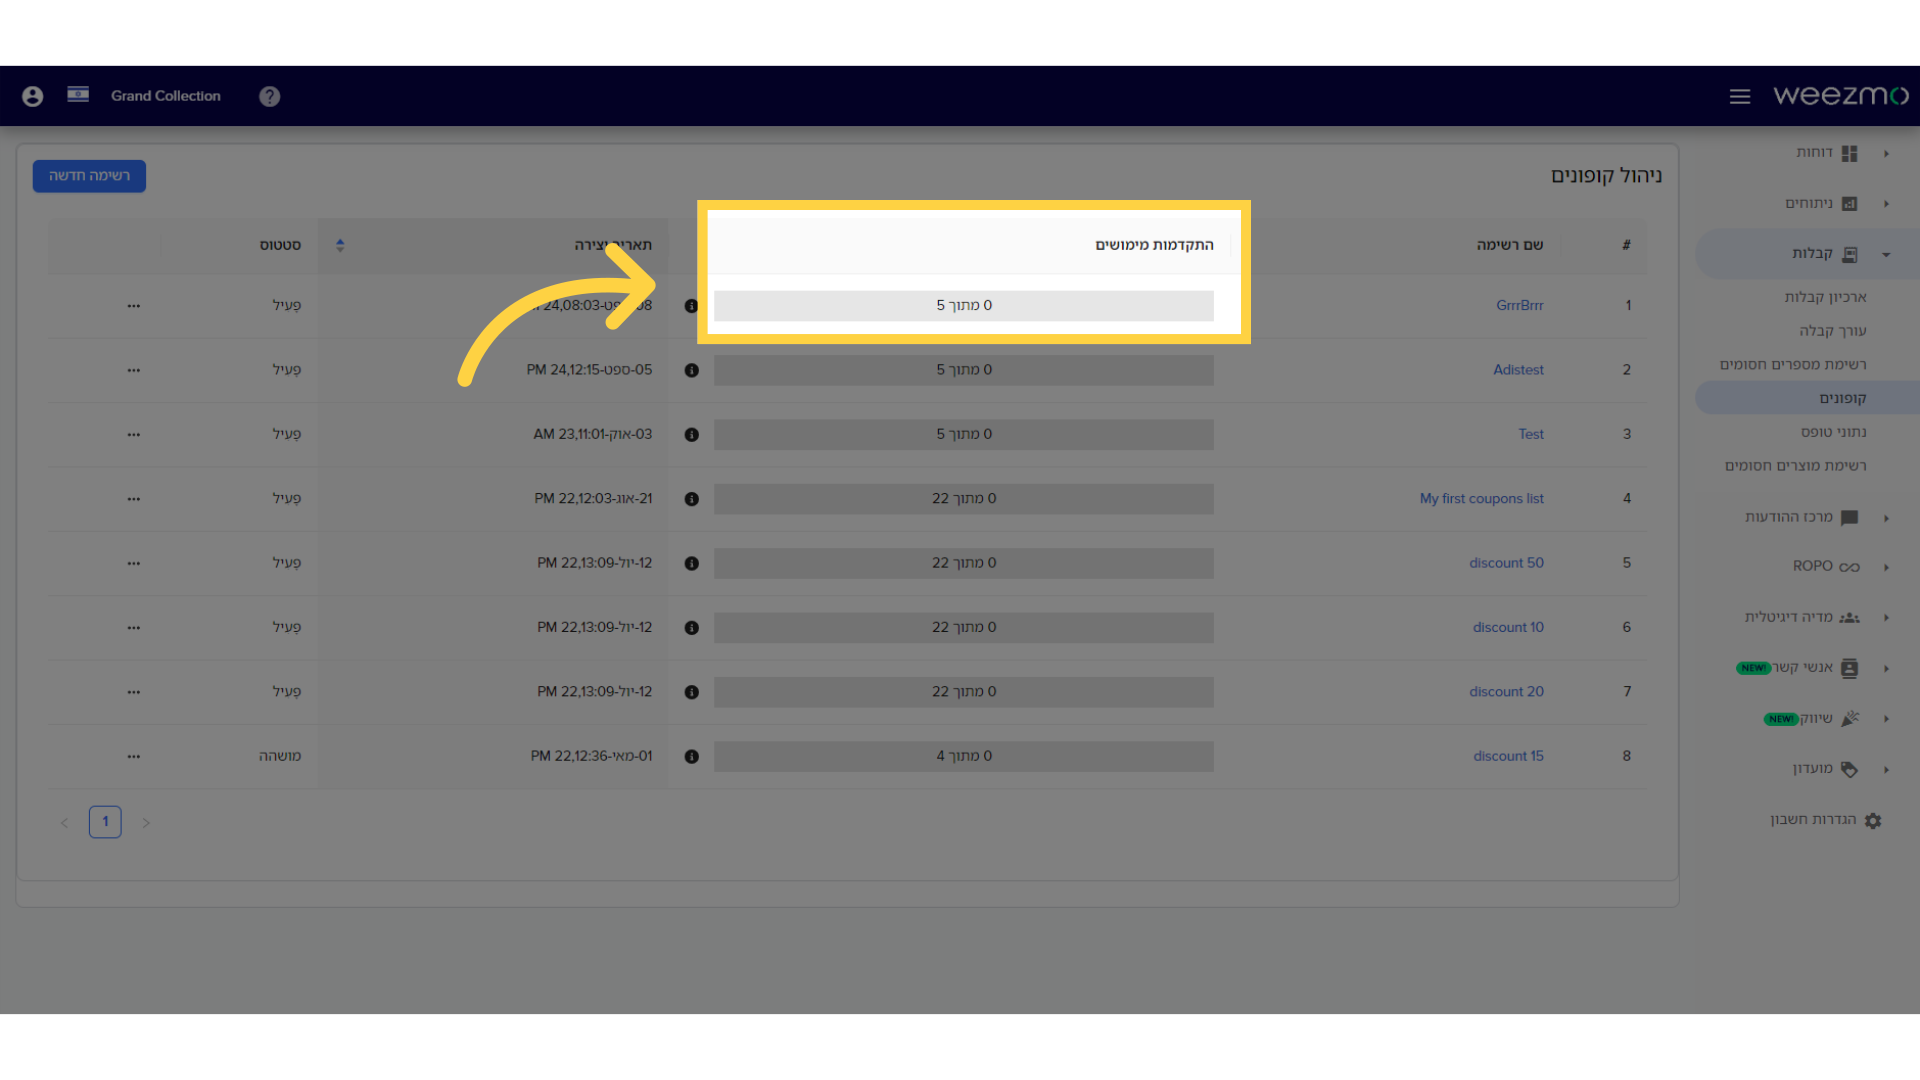
Task: Expand the ROPO arrow
Action: click(x=1886, y=567)
